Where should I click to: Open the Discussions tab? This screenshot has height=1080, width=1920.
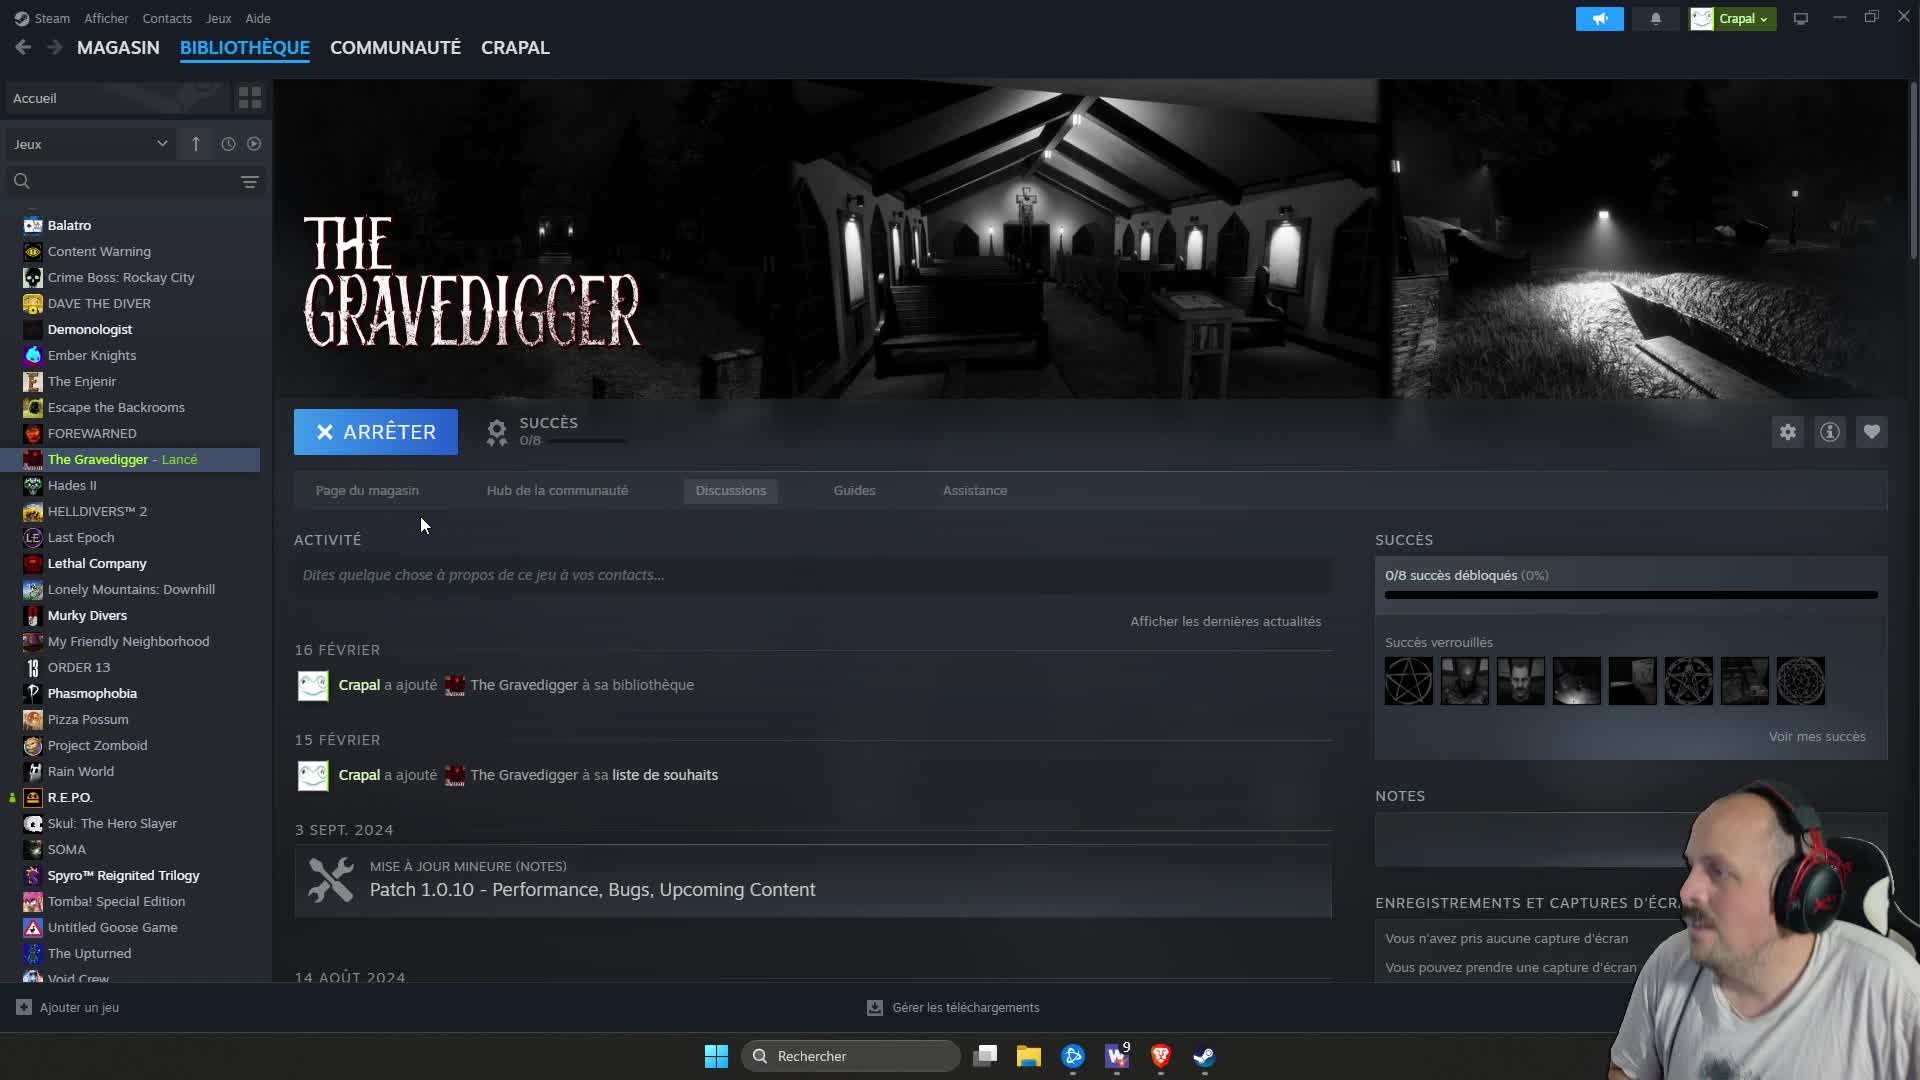click(x=731, y=490)
